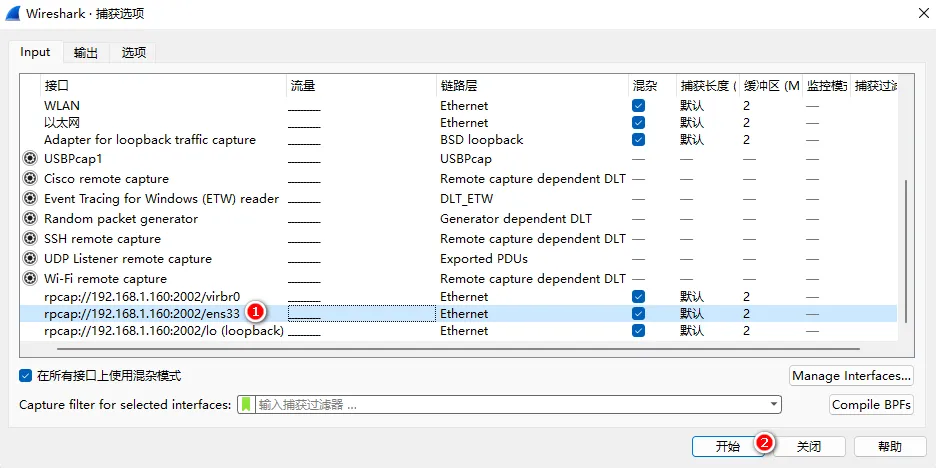Click the 流量 column header
Image resolution: width=936 pixels, height=468 pixels.
[x=361, y=86]
